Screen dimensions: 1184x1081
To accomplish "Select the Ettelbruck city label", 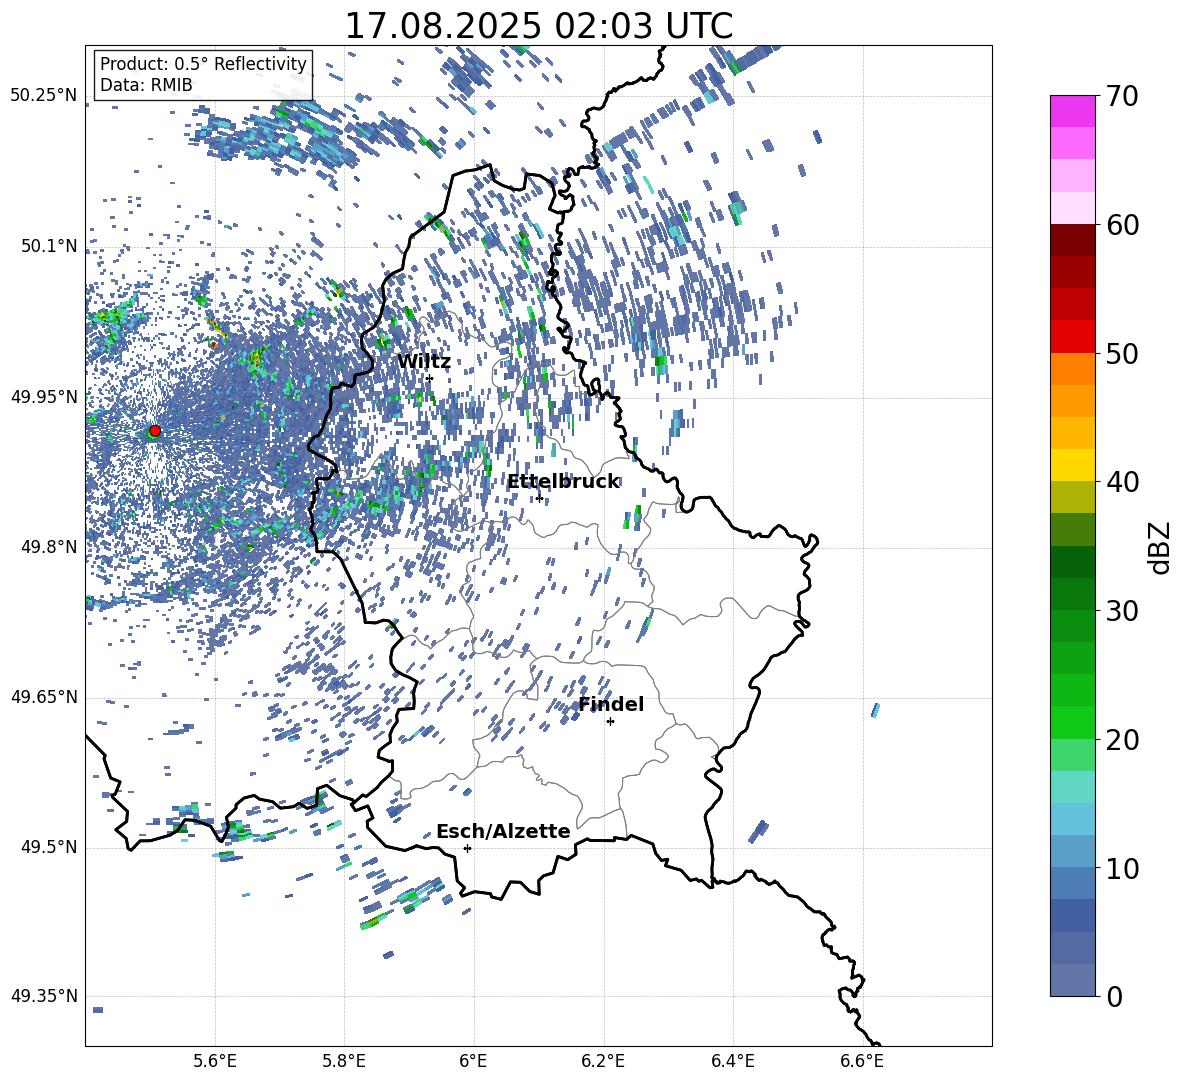I will [x=563, y=482].
